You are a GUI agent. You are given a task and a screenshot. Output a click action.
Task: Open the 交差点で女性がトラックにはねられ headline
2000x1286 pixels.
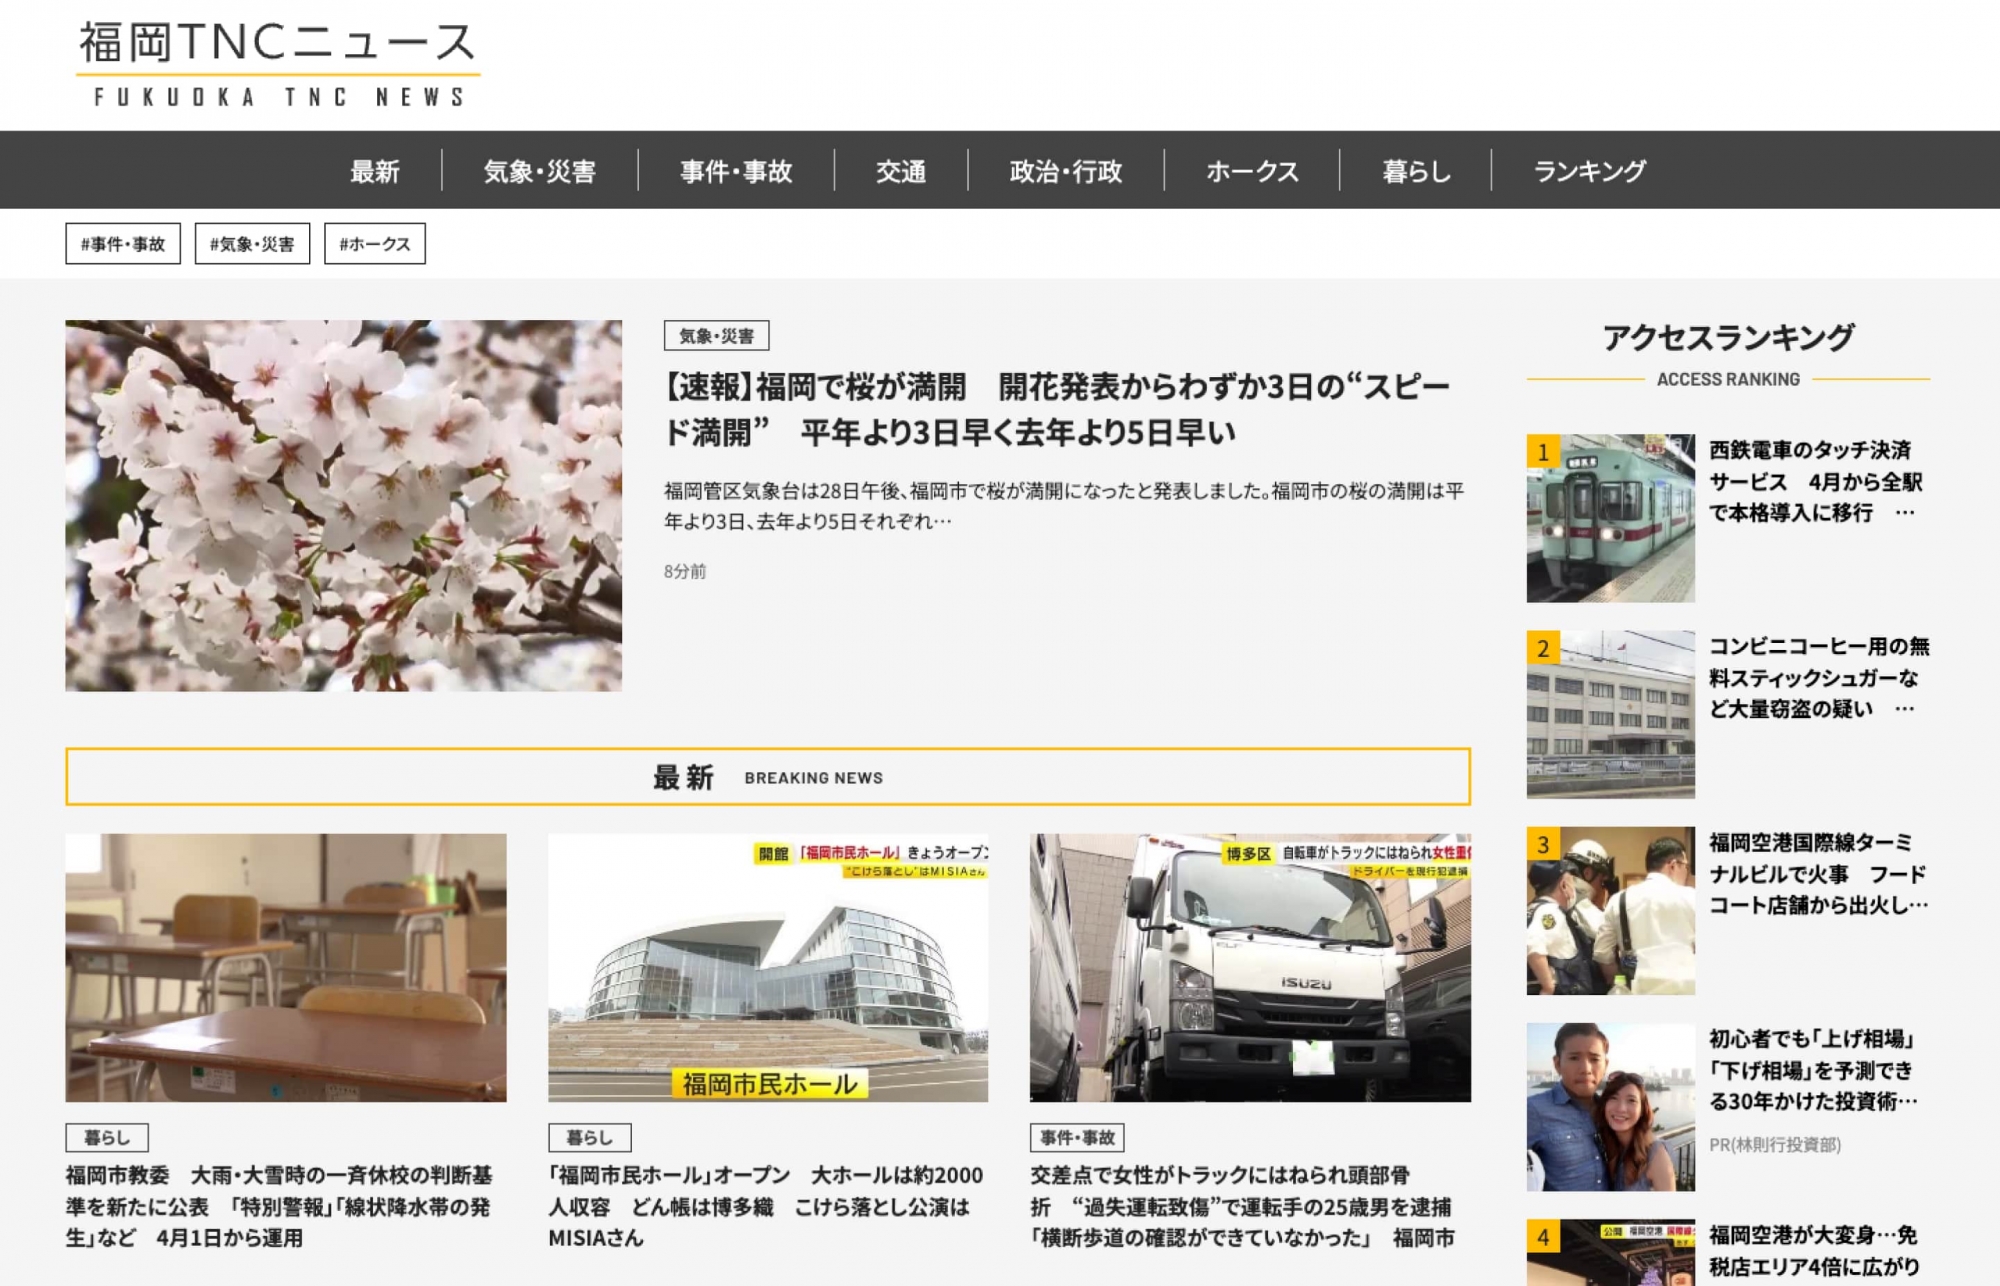[1243, 1206]
